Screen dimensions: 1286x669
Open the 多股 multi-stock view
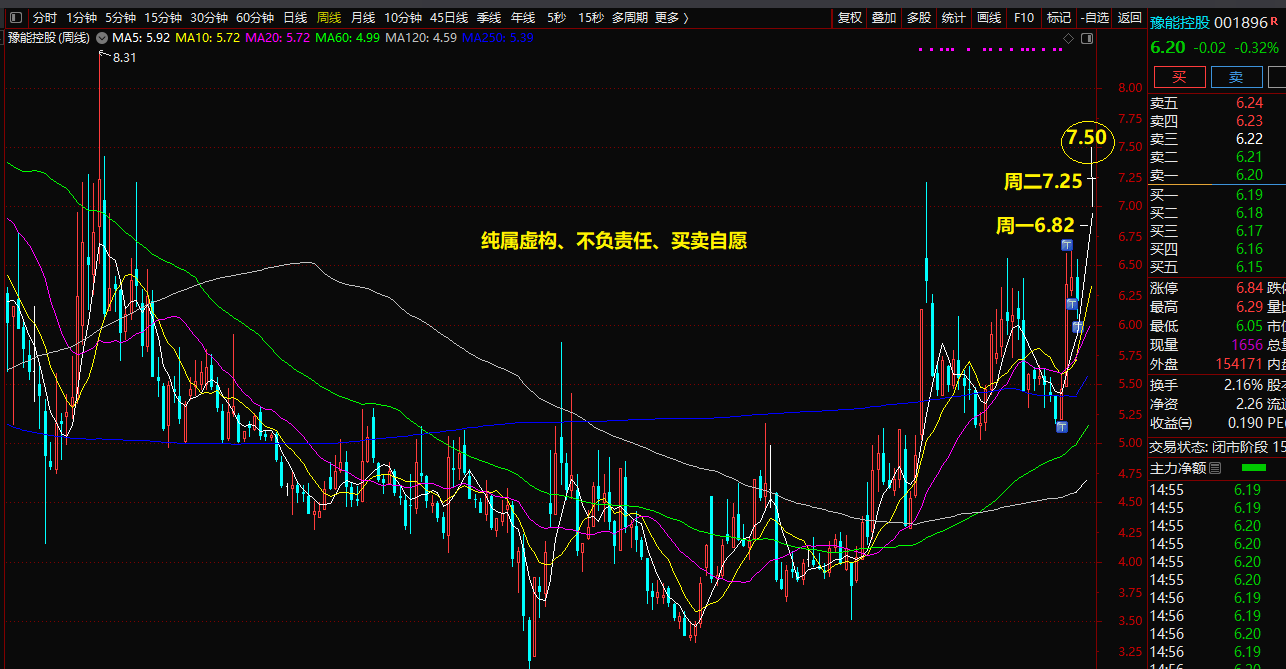(x=919, y=17)
